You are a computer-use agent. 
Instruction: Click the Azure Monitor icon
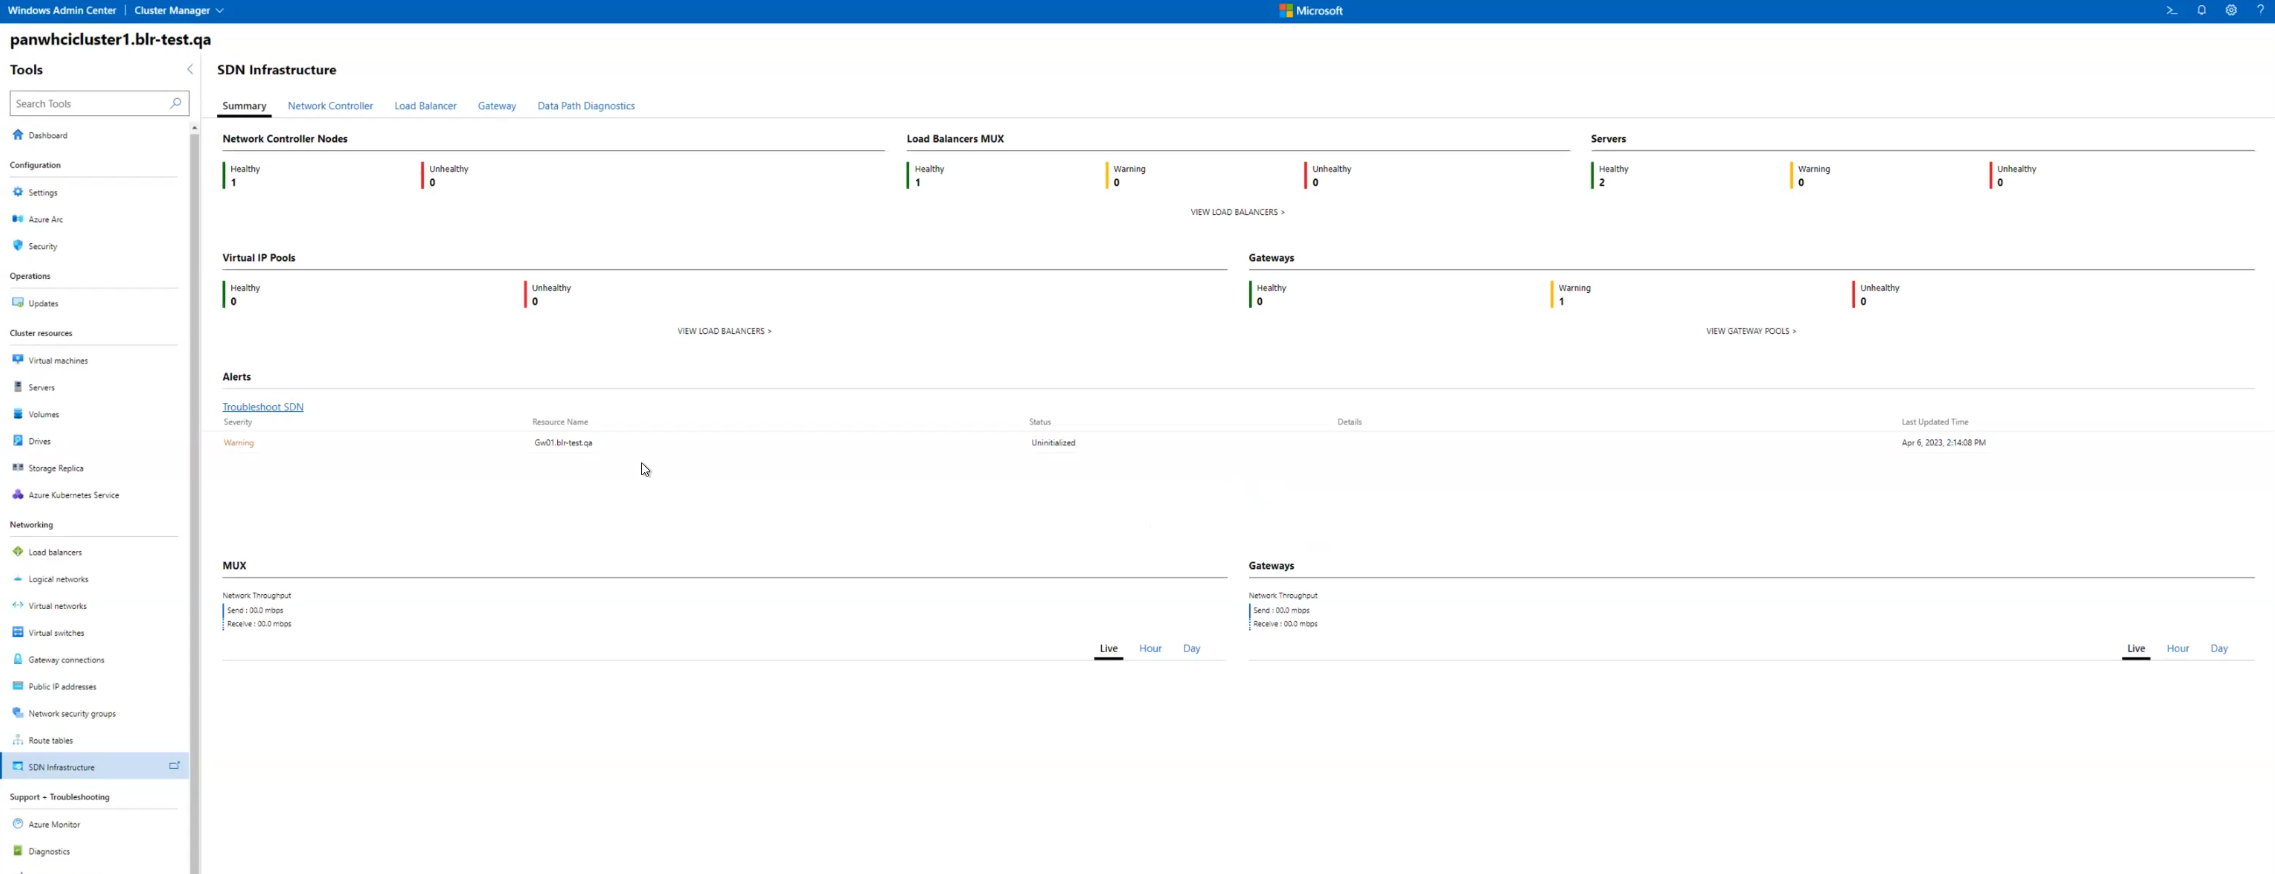pyautogui.click(x=18, y=824)
